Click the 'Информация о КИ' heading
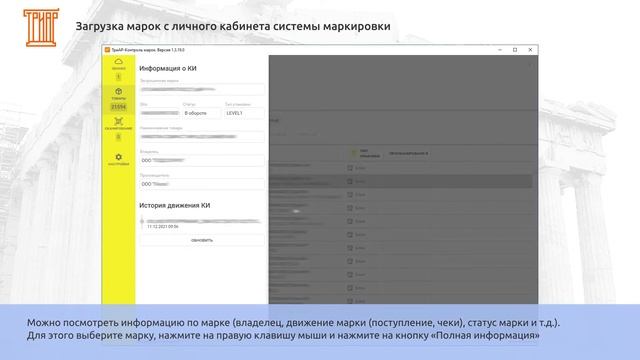 (168, 68)
